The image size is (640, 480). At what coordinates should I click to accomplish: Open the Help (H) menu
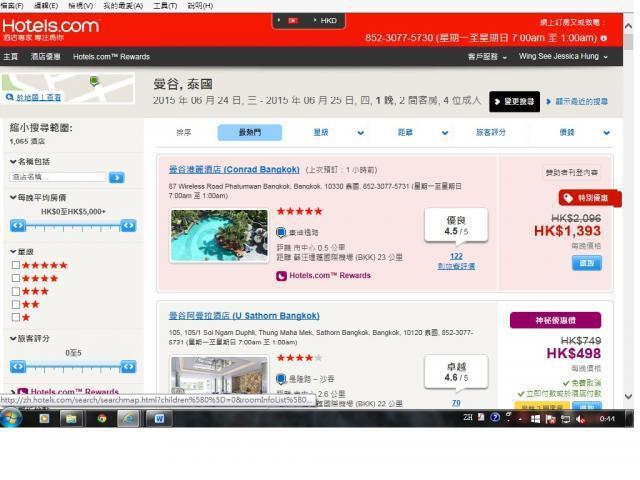(200, 6)
